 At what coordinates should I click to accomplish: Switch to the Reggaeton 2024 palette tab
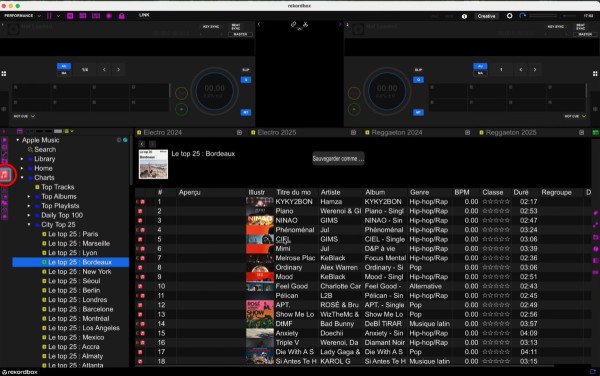coord(396,132)
